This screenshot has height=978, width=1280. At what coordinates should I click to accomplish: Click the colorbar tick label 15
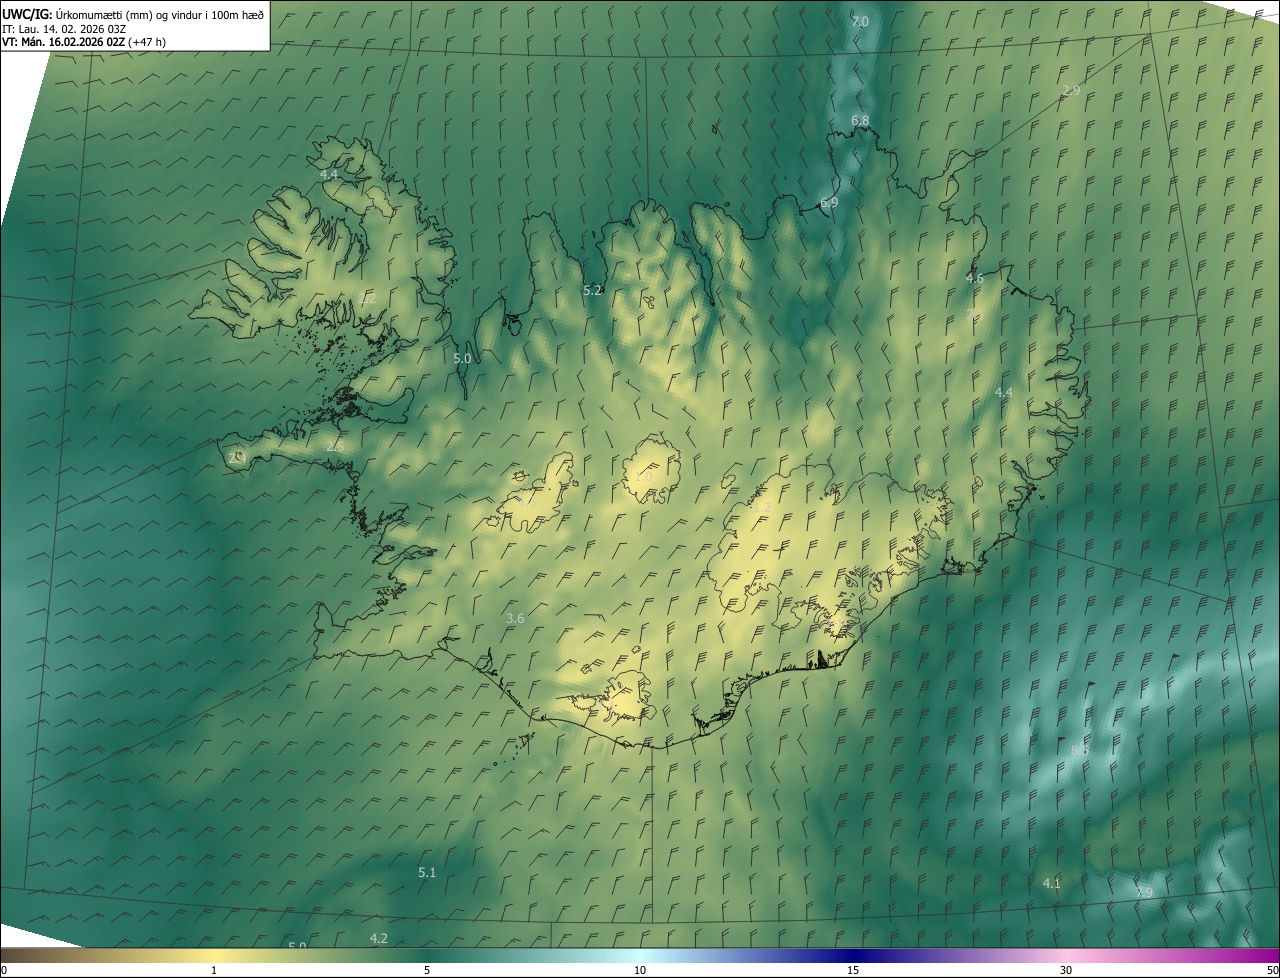(853, 970)
